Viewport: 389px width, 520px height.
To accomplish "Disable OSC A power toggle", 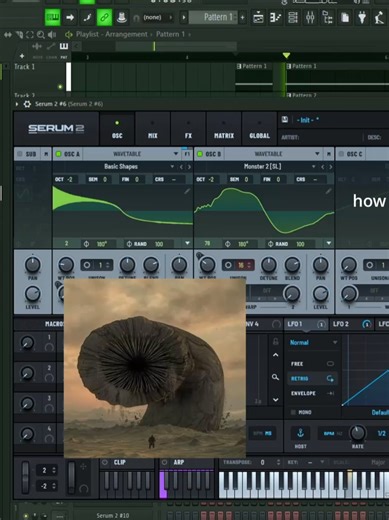I will click(x=58, y=154).
